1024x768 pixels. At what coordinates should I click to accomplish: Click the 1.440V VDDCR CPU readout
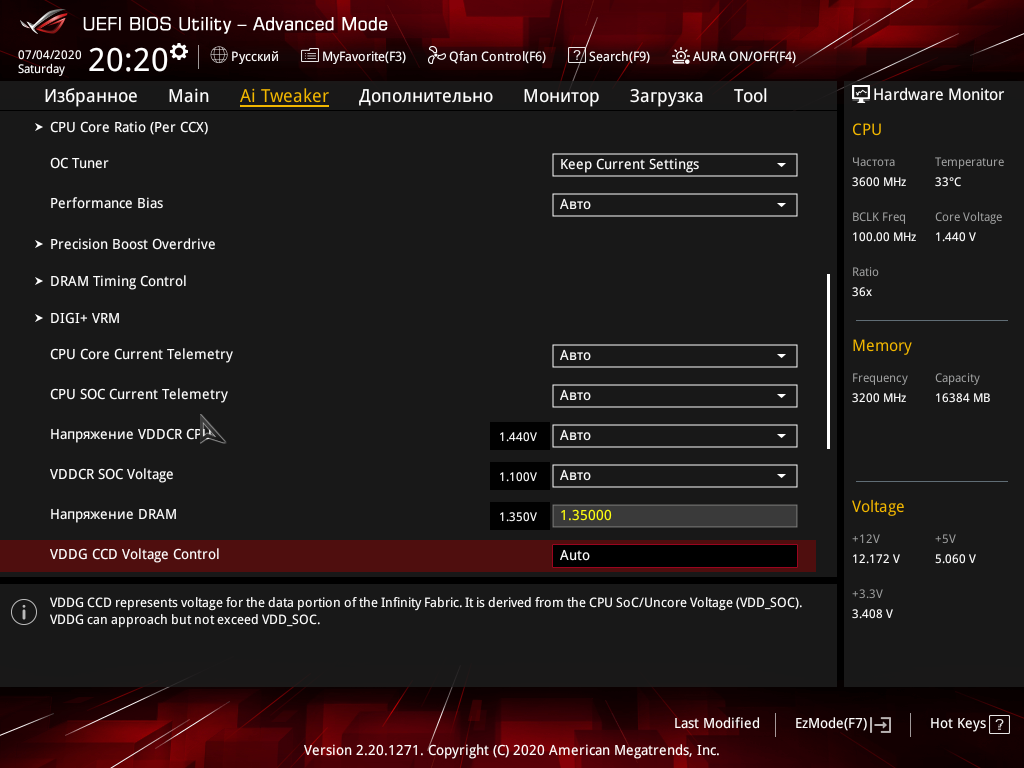pyautogui.click(x=519, y=436)
